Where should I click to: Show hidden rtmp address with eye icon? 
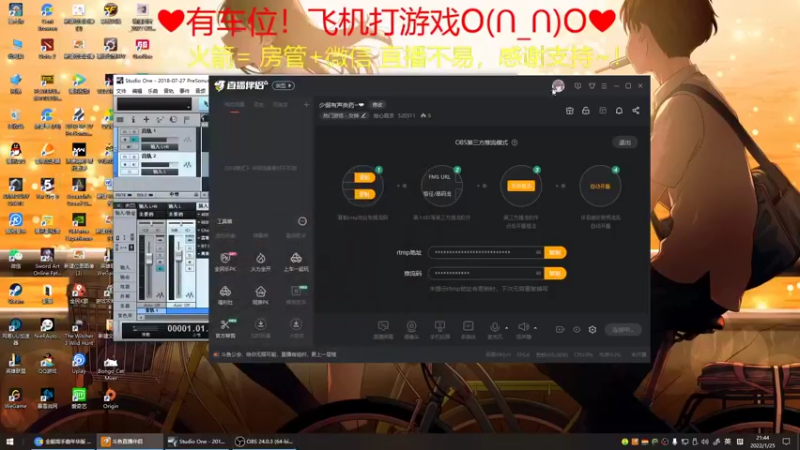538,253
